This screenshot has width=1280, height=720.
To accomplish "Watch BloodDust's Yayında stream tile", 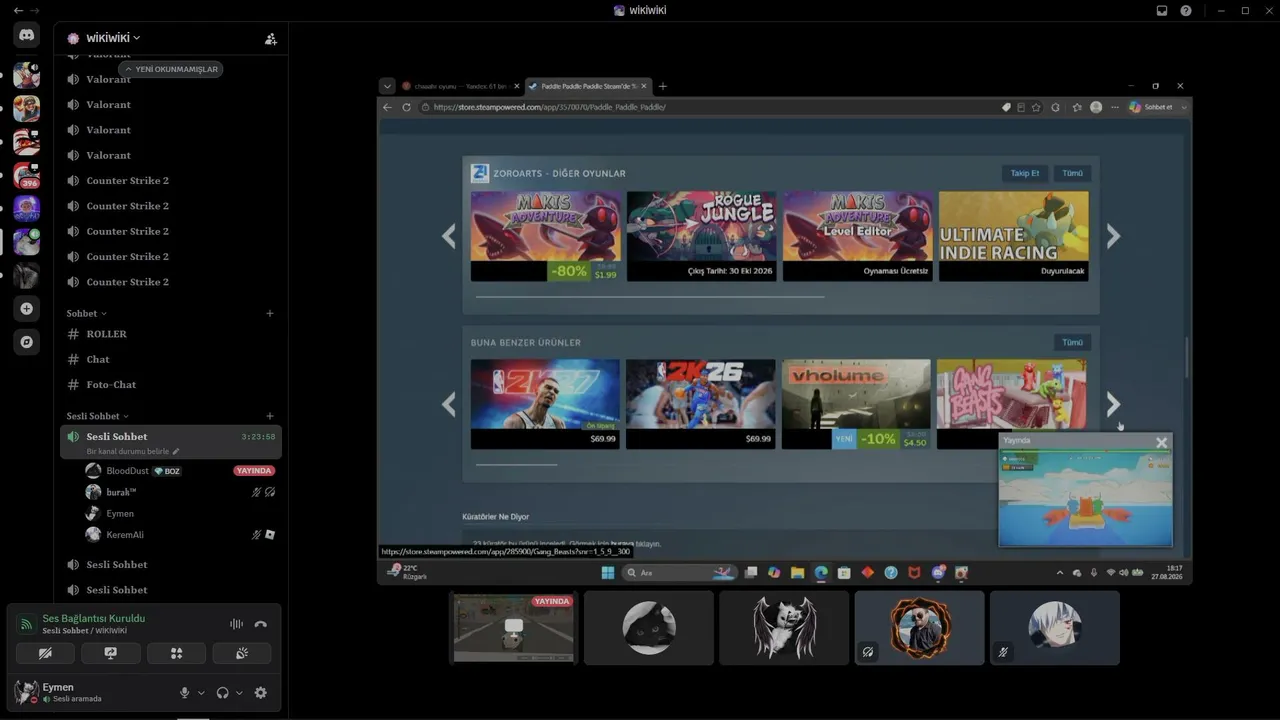I will [514, 628].
